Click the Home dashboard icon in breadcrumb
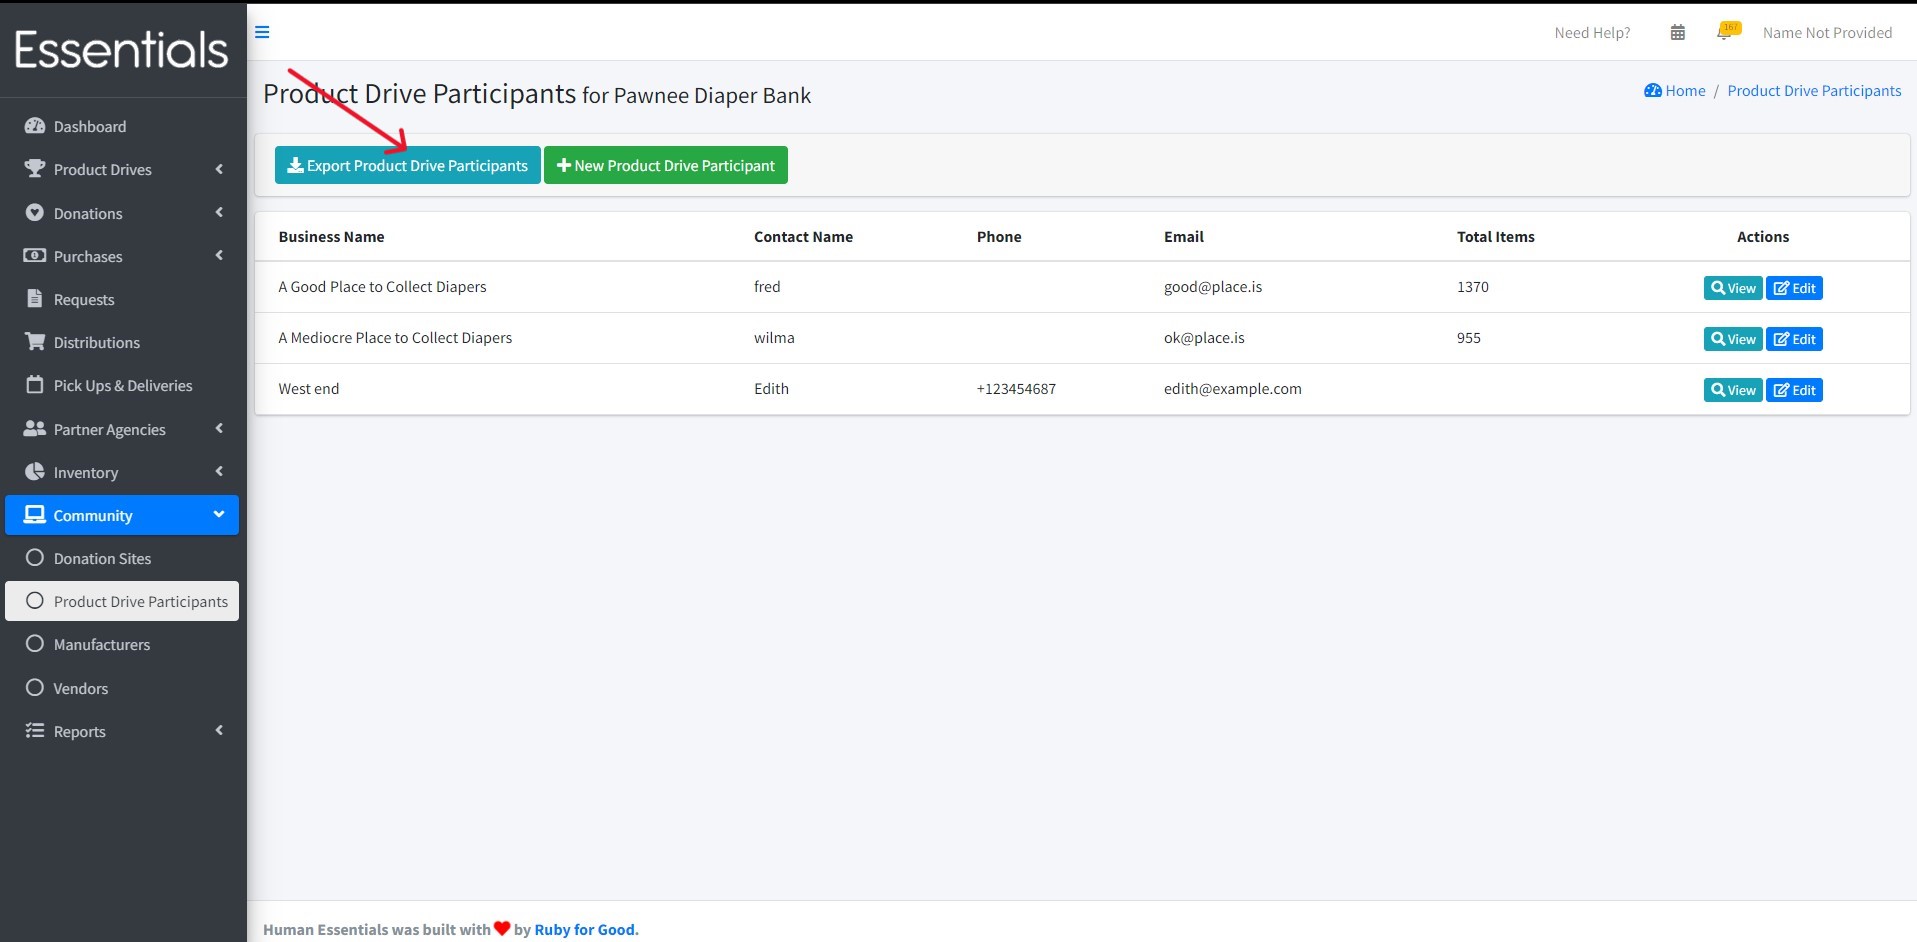Viewport: 1917px width, 942px height. tap(1653, 91)
